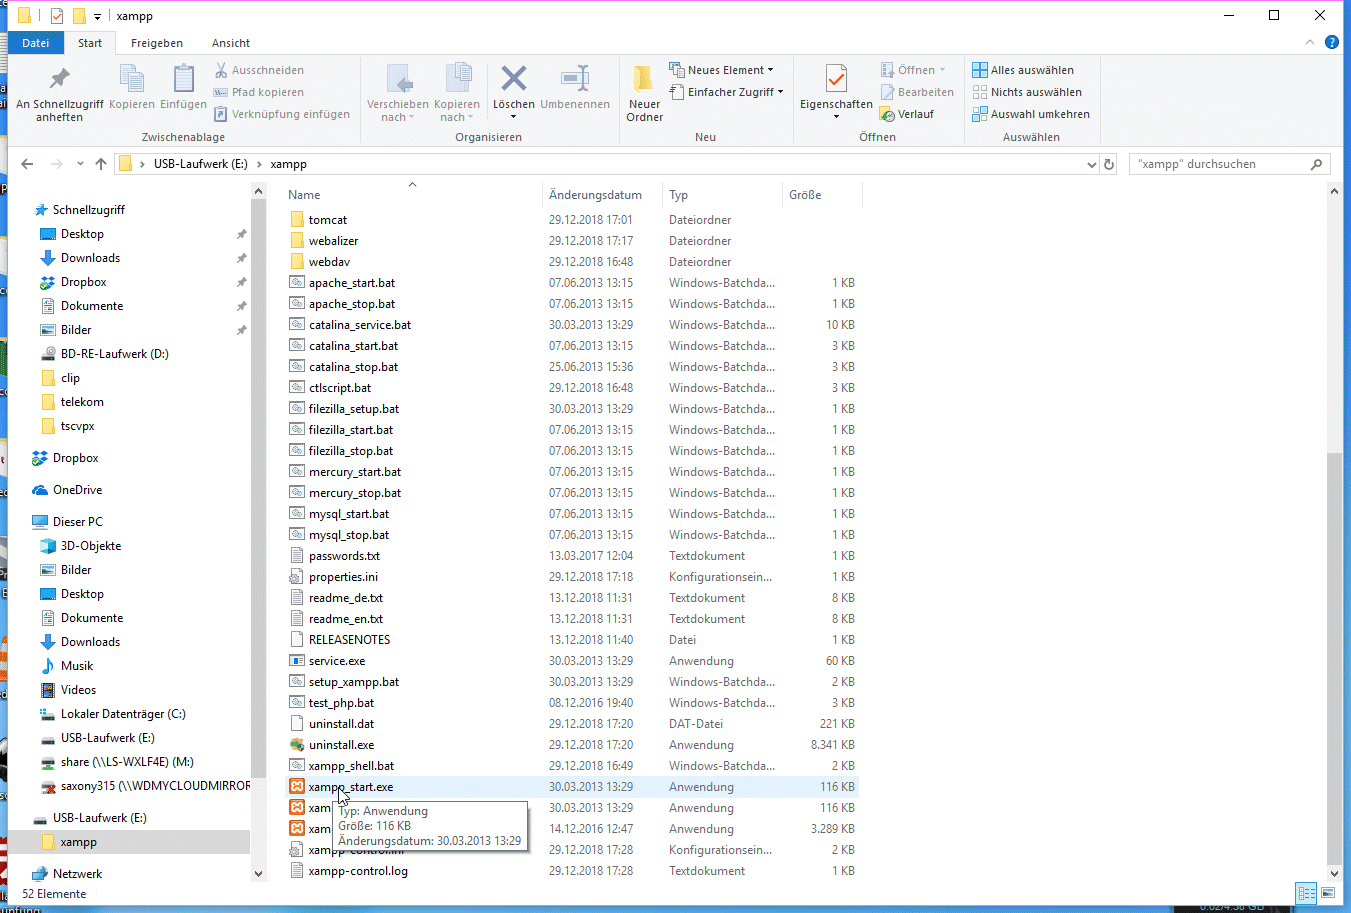
Task: Select Netzwerk in navigation pane
Action: click(x=77, y=874)
